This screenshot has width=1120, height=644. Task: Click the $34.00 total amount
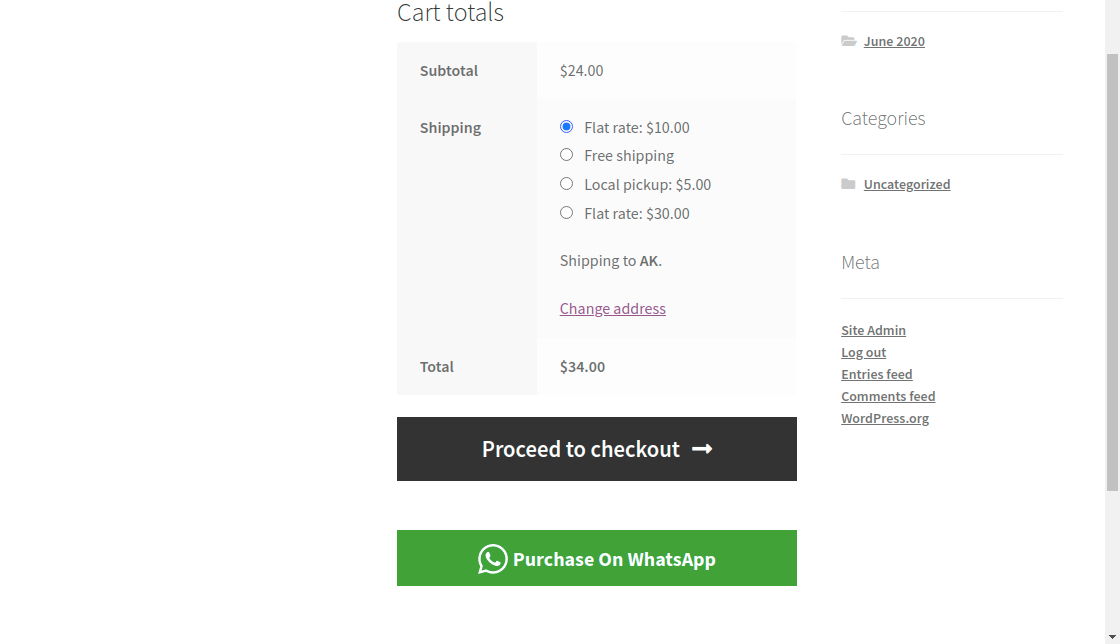[x=582, y=366]
